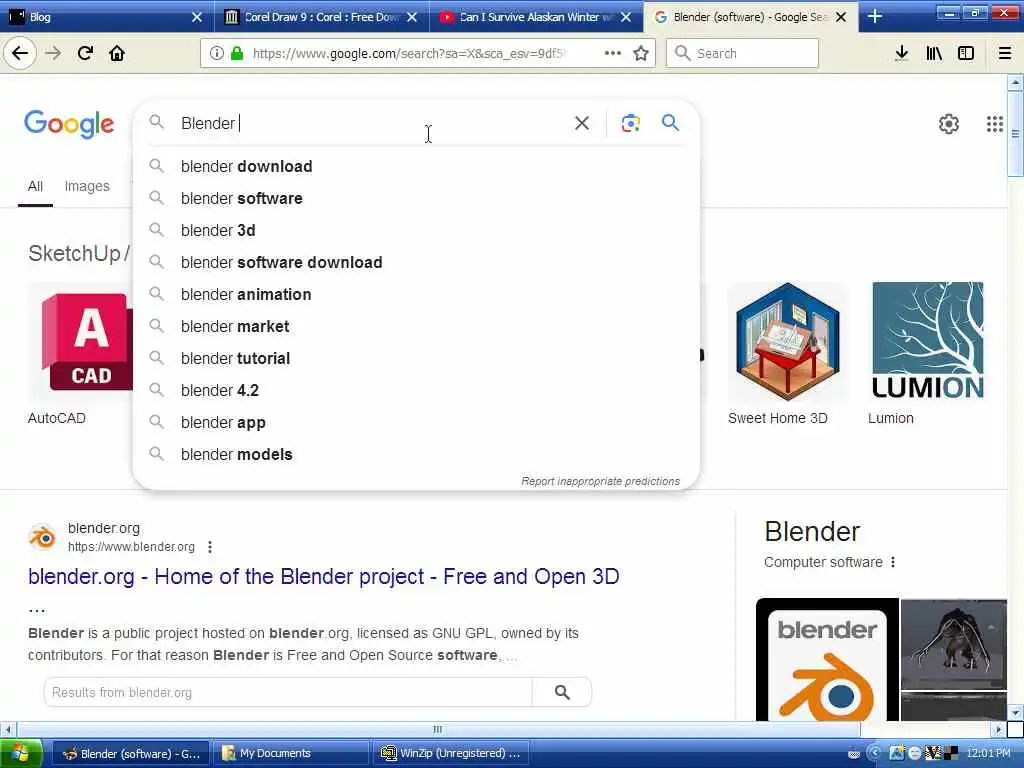Screen dimensions: 1024x768
Task: Choose suggestion blender download
Action: [x=416, y=167]
